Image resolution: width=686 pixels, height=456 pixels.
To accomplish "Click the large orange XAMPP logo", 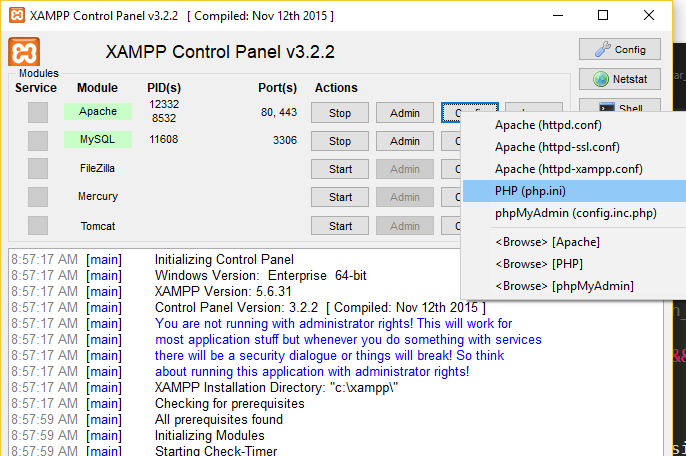I will click(x=24, y=52).
